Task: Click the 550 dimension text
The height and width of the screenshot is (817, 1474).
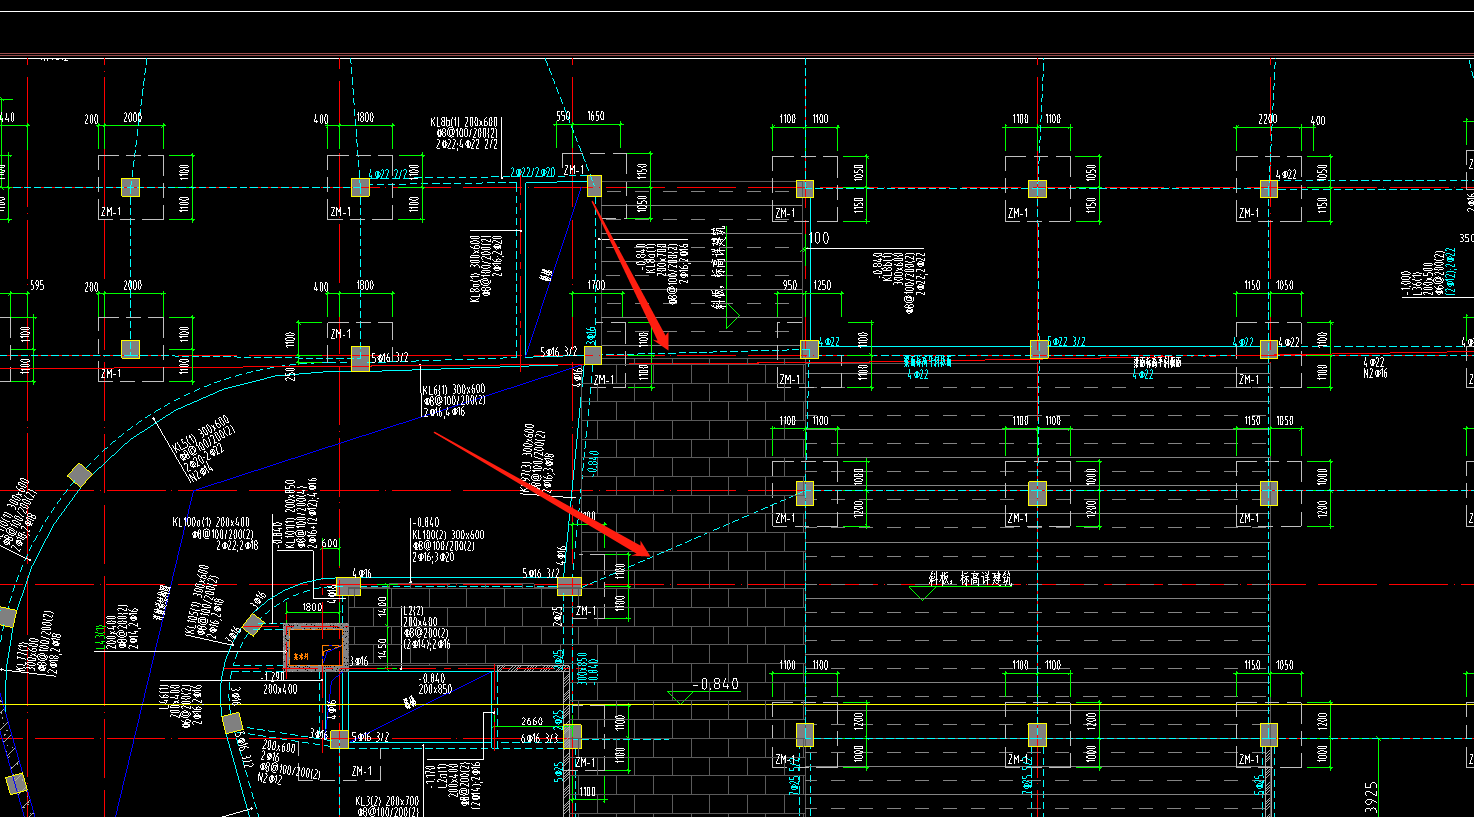Action: pyautogui.click(x=564, y=117)
